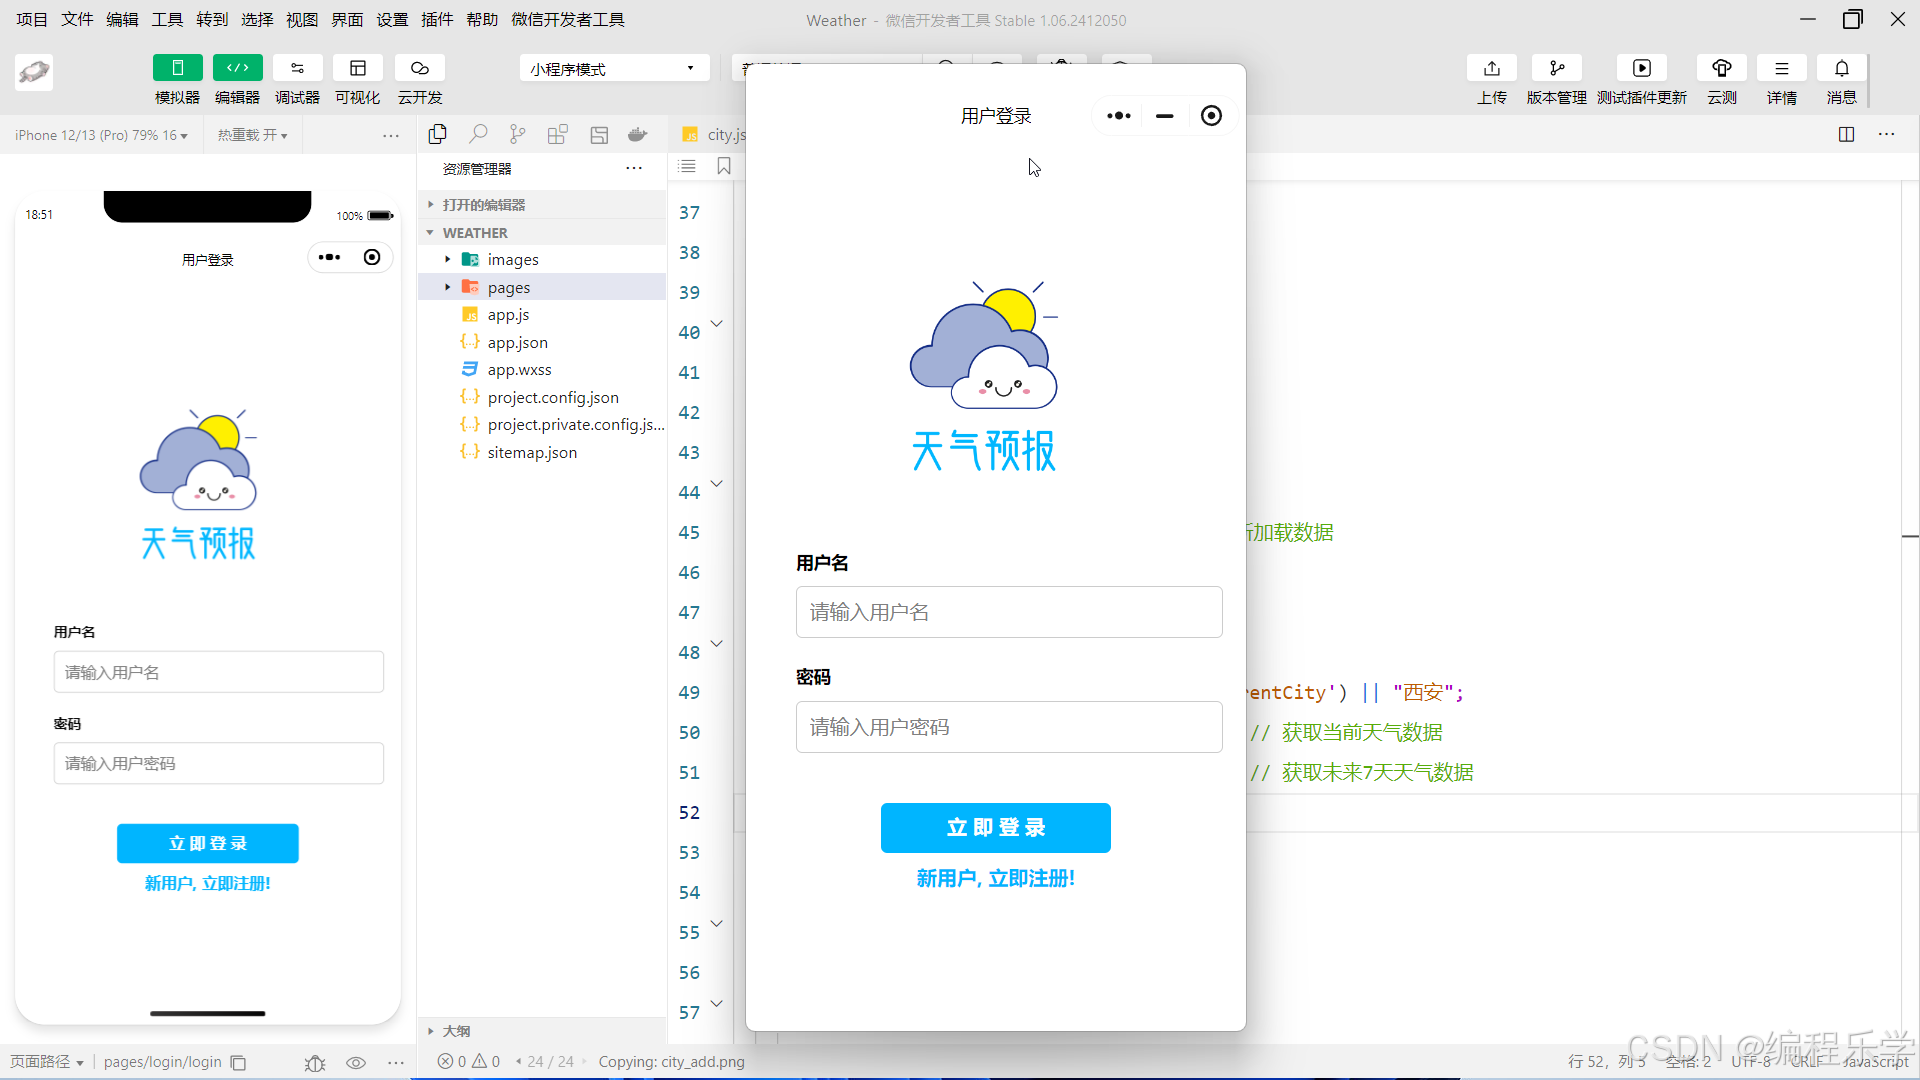Open the Cloud Development icon
The width and height of the screenshot is (1920, 1080).
coord(419,68)
